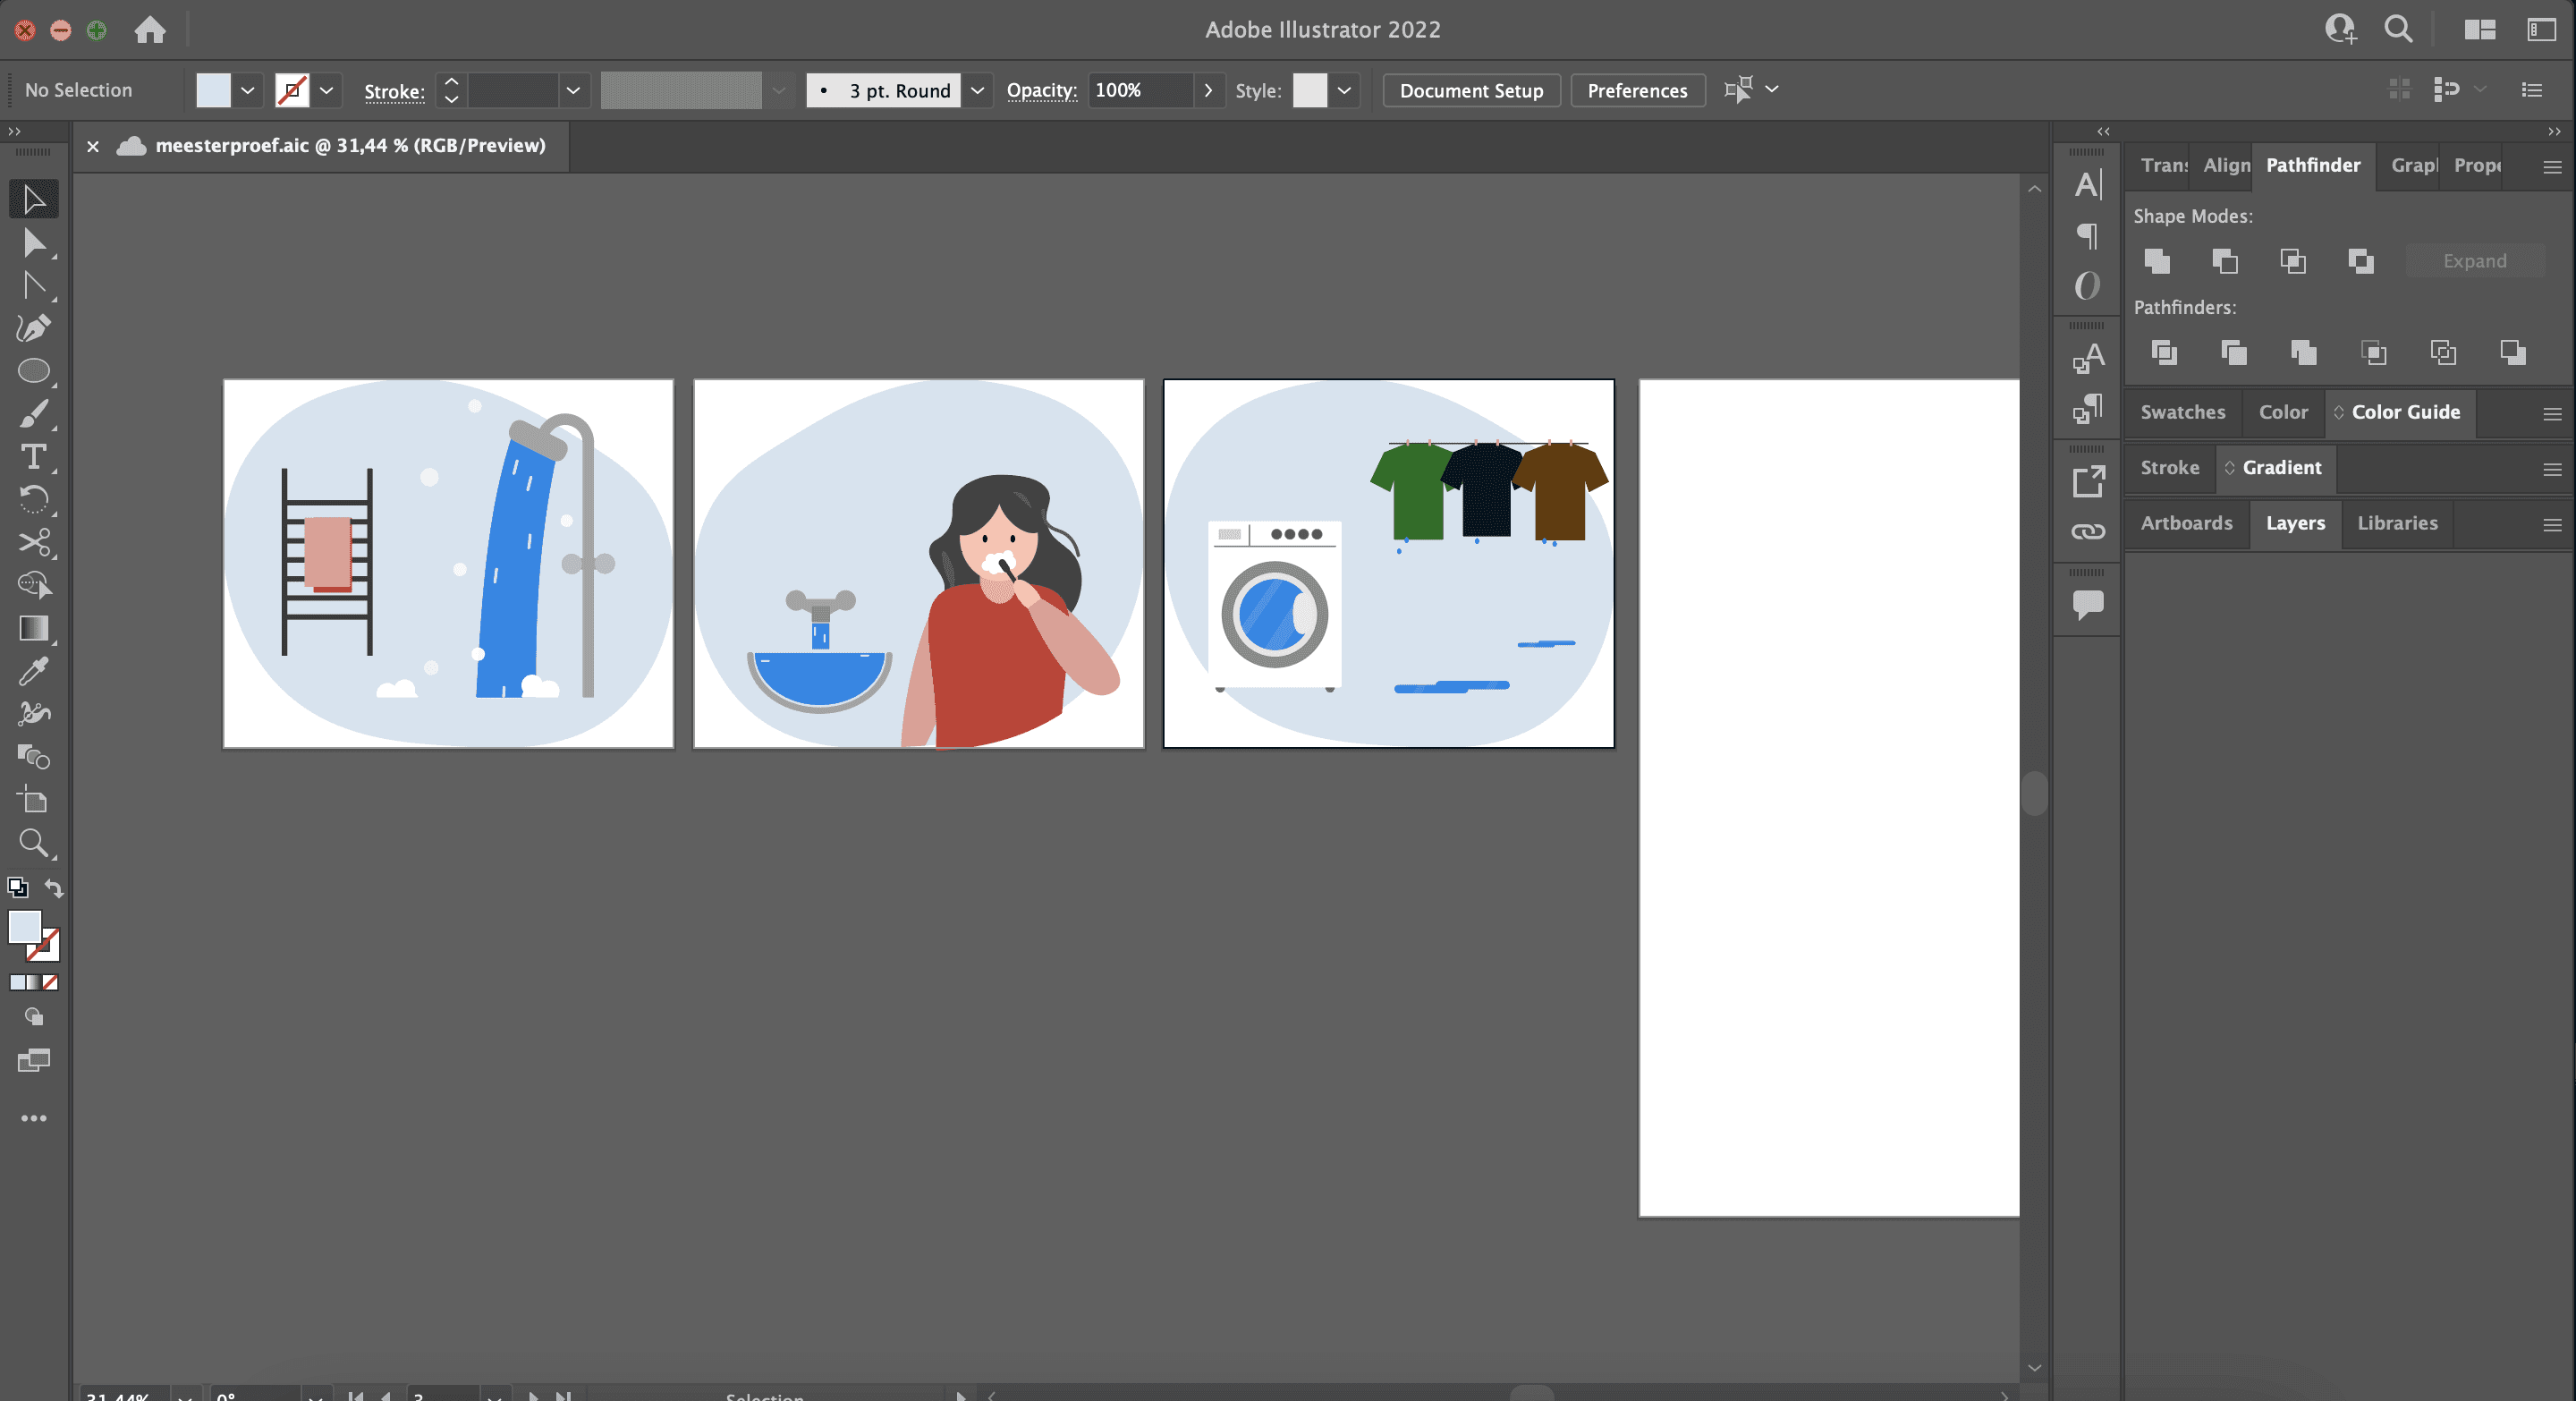
Task: Choose the Eyedropper tool
Action: [x=33, y=671]
